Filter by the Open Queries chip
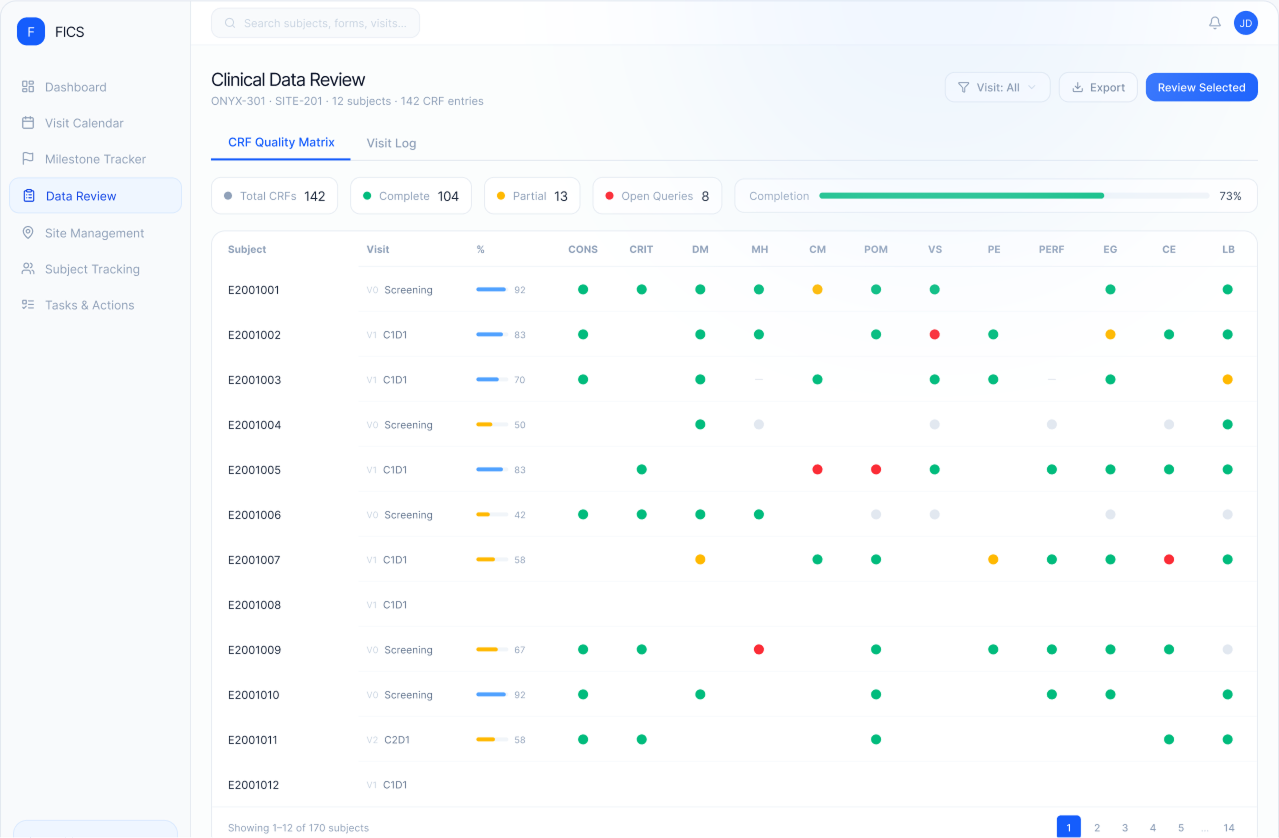This screenshot has width=1279, height=838. tap(656, 195)
